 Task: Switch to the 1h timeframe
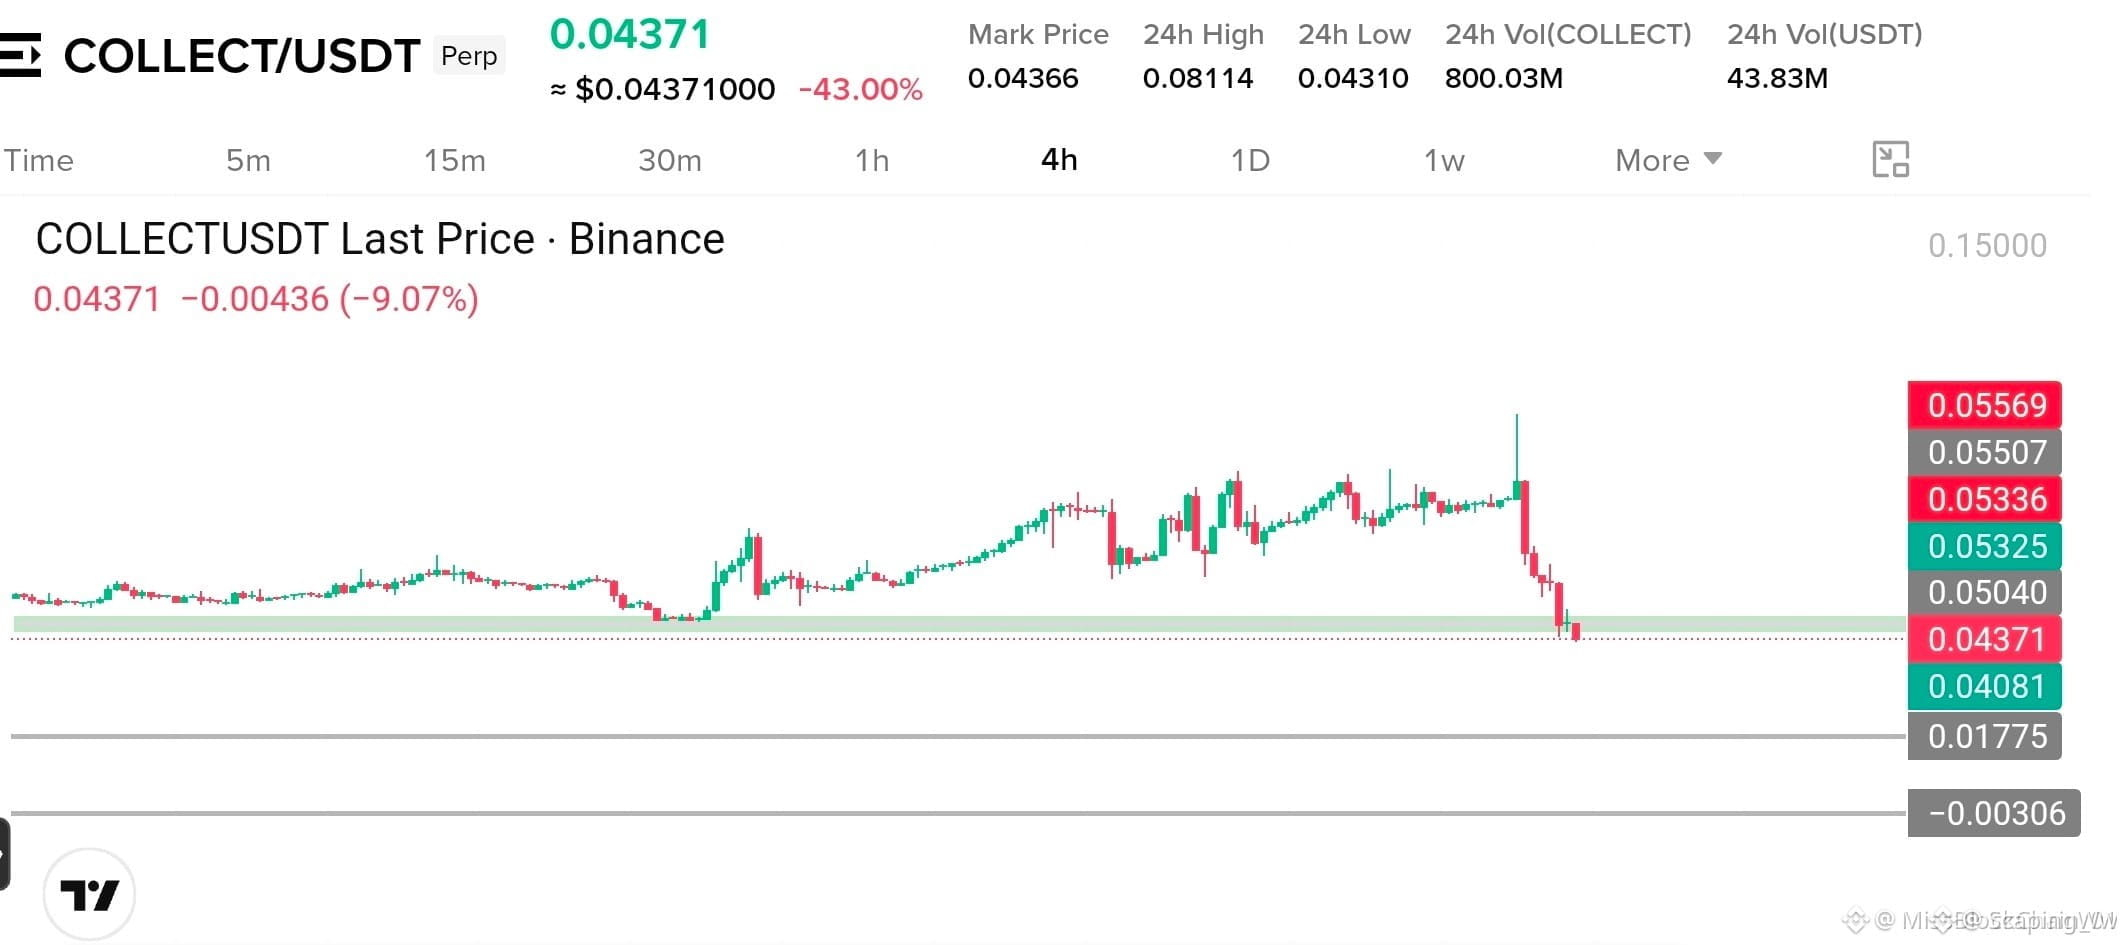tap(872, 160)
